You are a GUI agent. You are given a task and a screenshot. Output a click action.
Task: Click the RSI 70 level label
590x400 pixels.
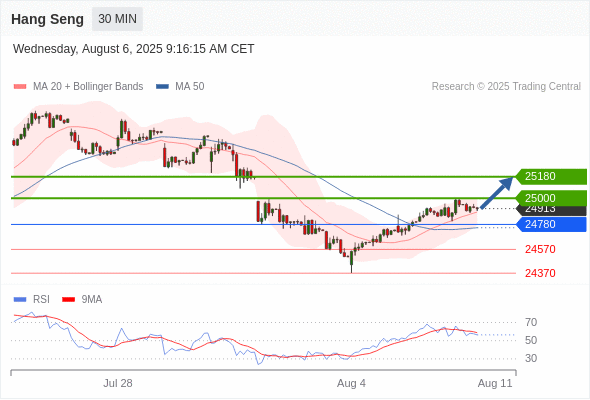[531, 322]
